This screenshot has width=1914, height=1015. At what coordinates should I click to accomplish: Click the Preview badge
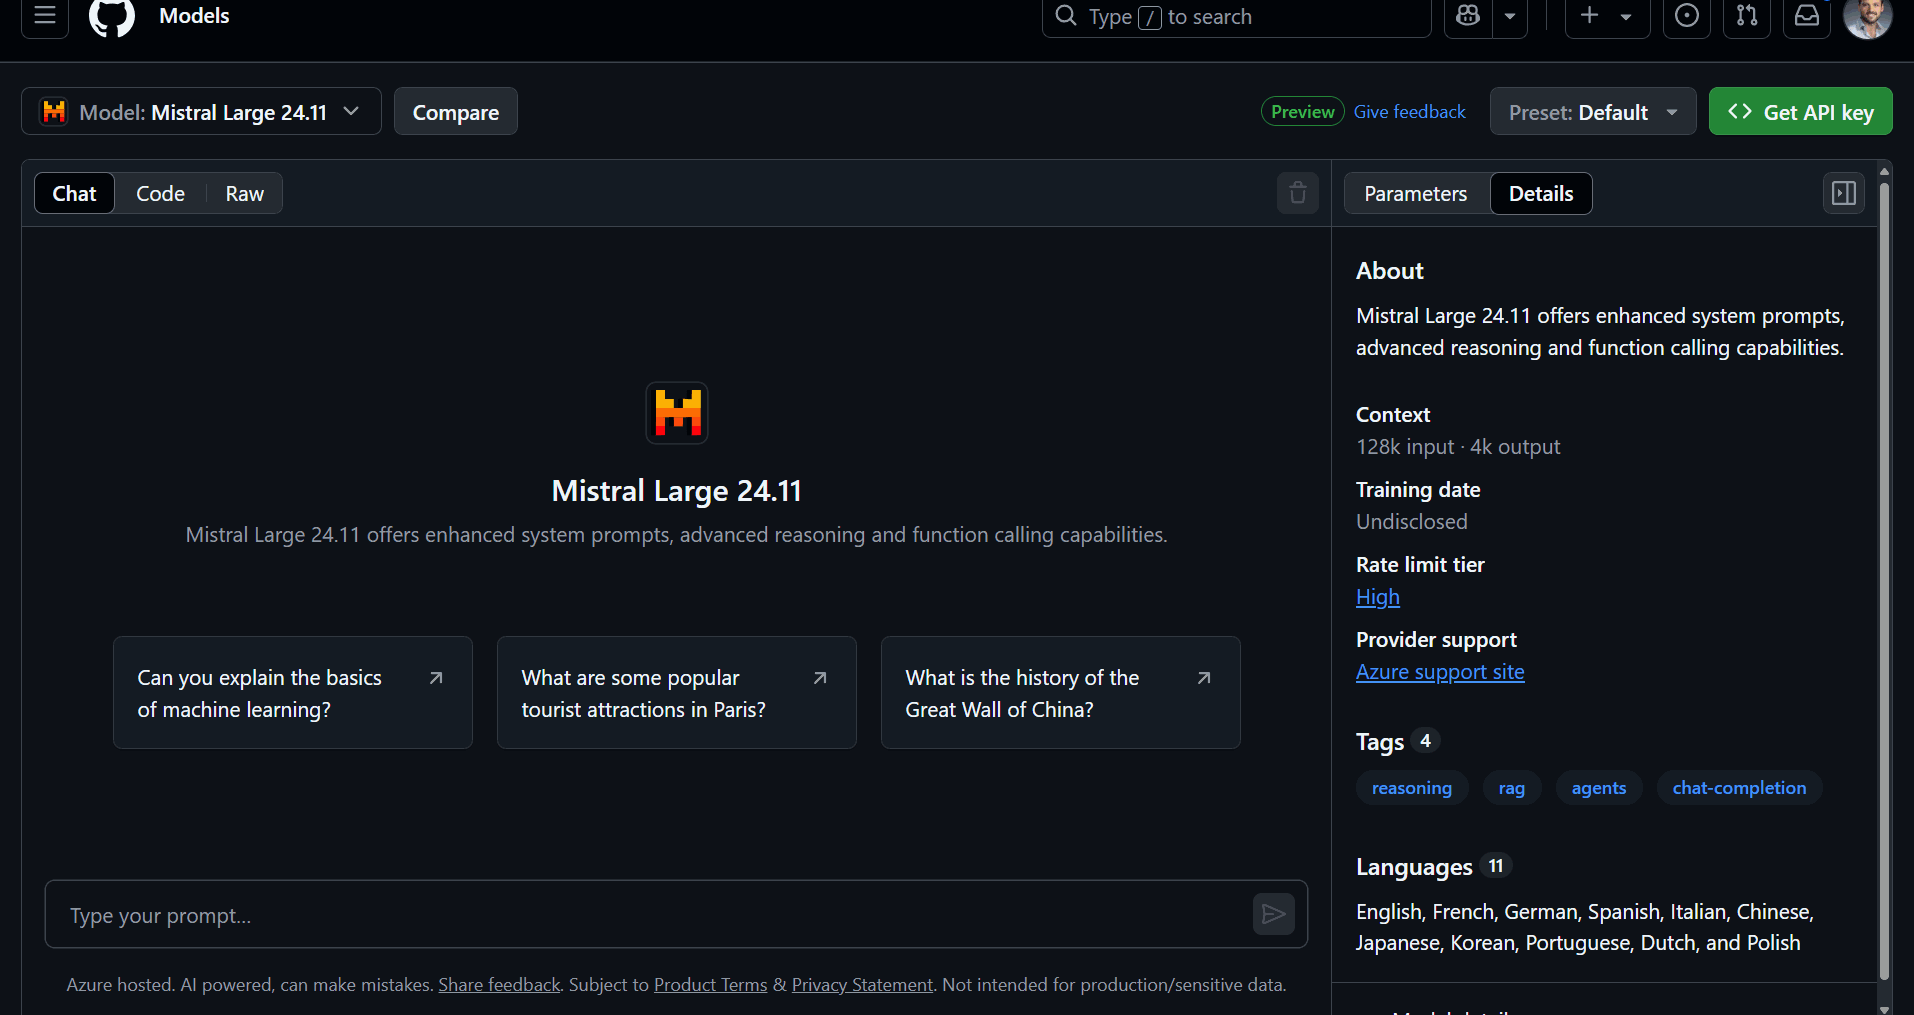1302,111
